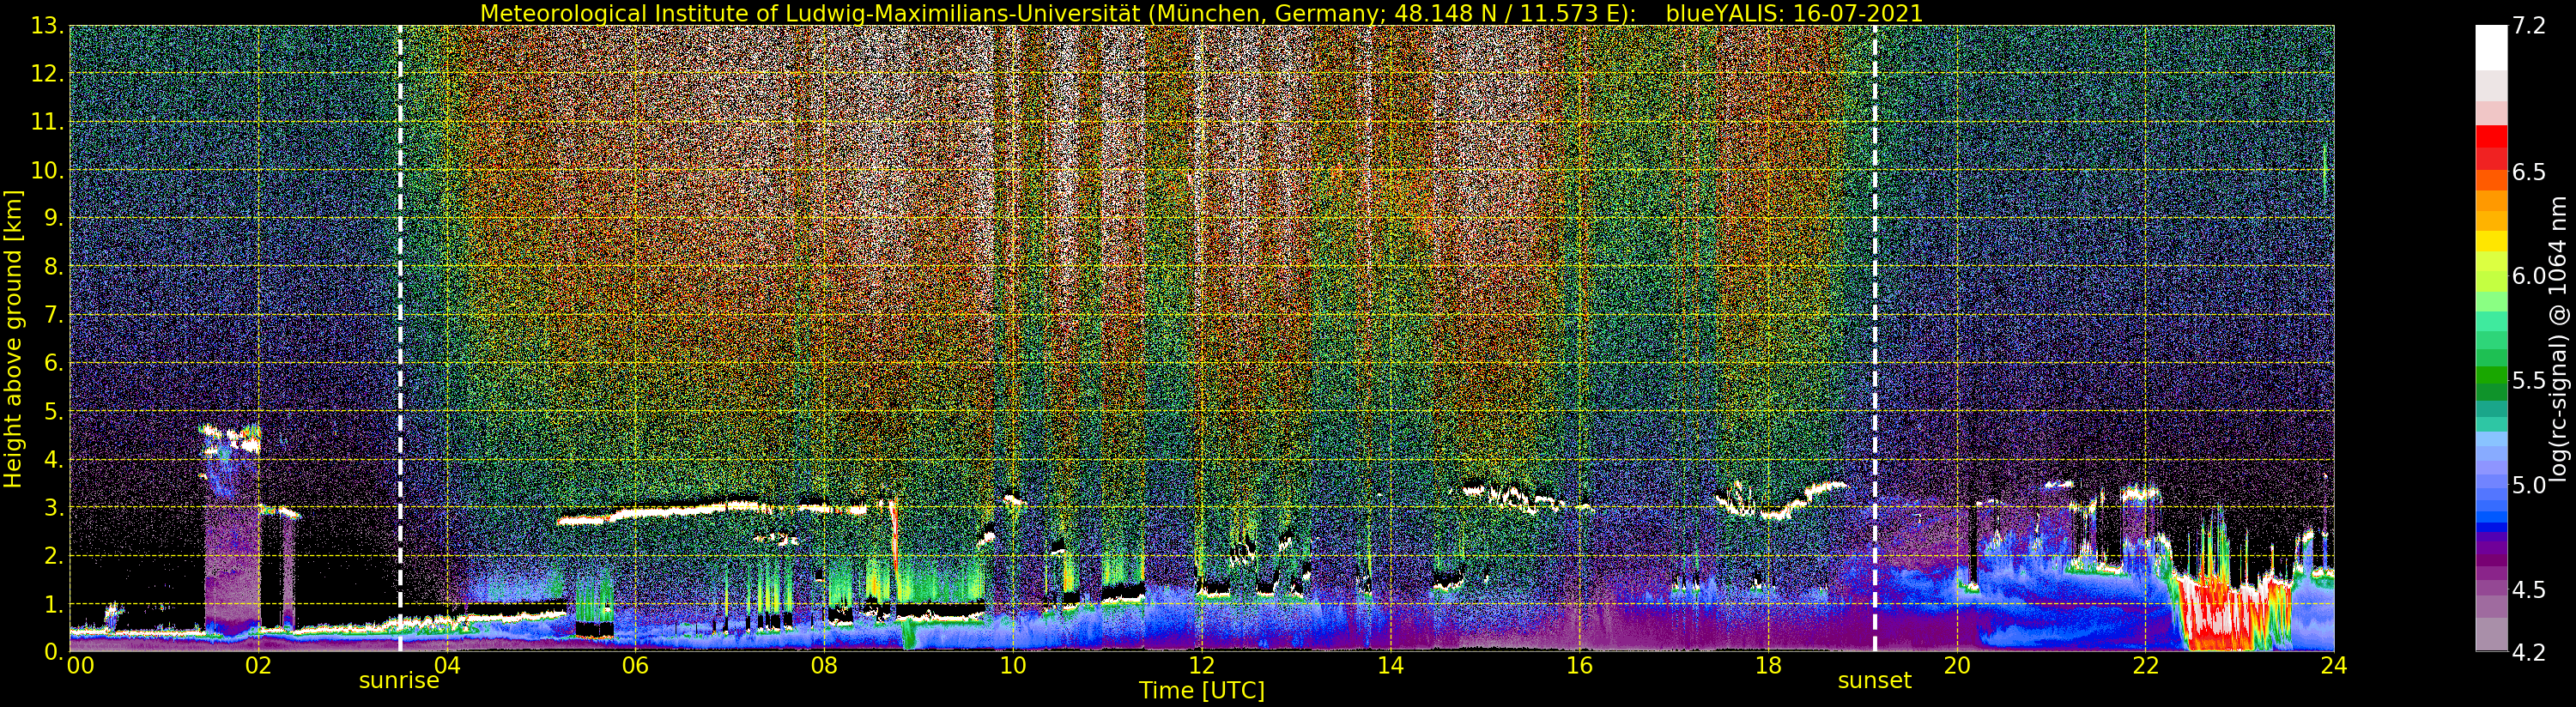Select the 20 hour tick label

pyautogui.click(x=1956, y=666)
